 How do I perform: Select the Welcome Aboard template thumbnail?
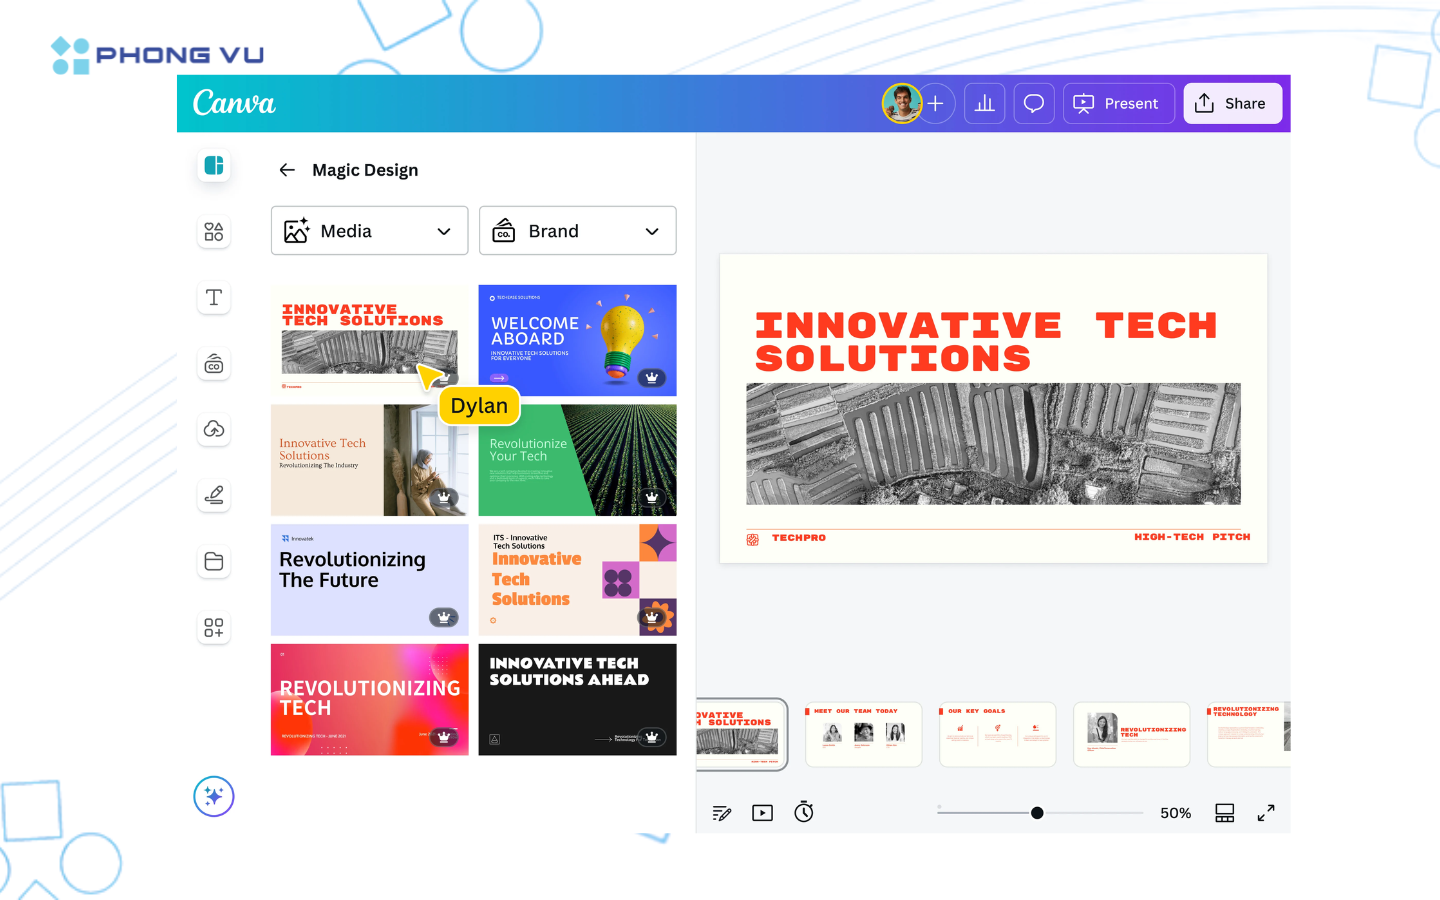[x=577, y=340]
